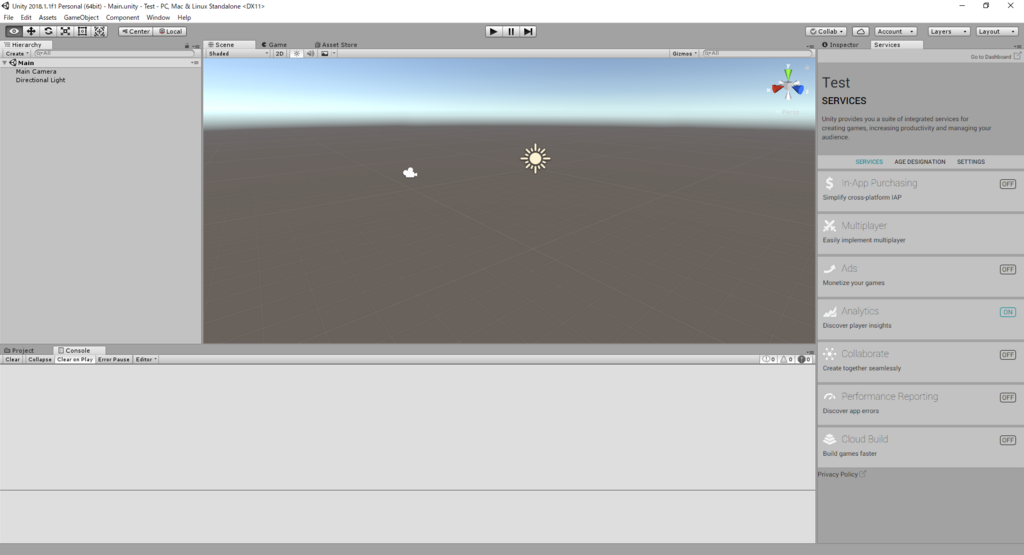Open the Hierarchy Create dropdown
This screenshot has width=1024, height=555.
click(x=17, y=54)
